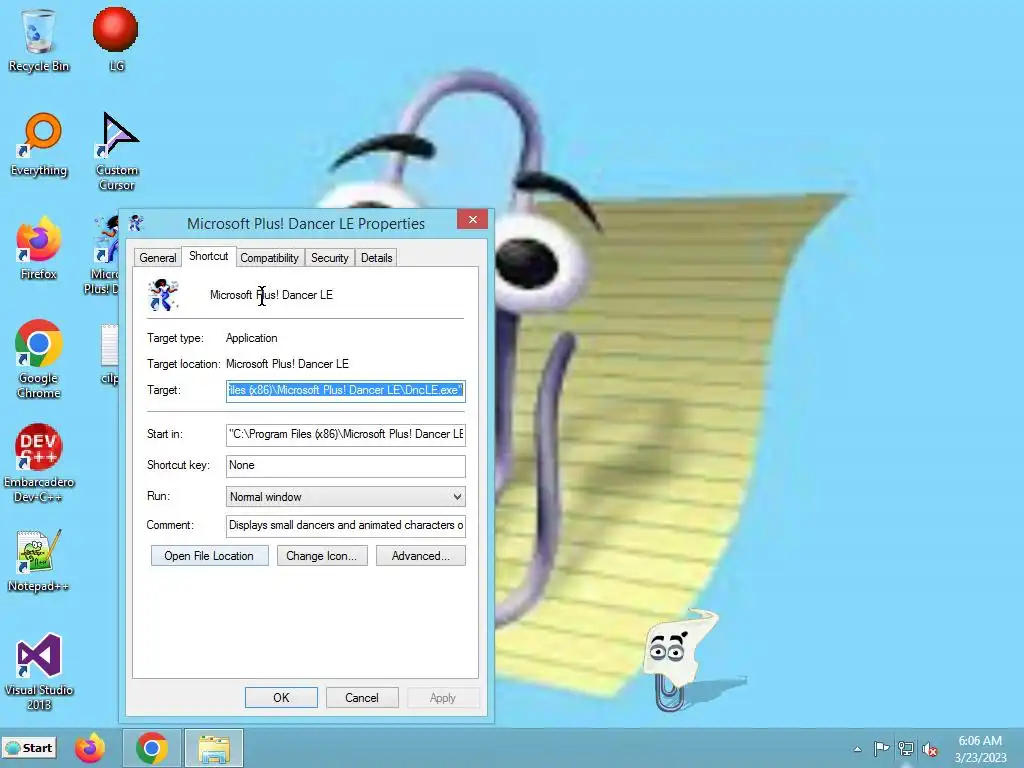The image size is (1024, 768).
Task: Click the Start in field
Action: [345, 434]
